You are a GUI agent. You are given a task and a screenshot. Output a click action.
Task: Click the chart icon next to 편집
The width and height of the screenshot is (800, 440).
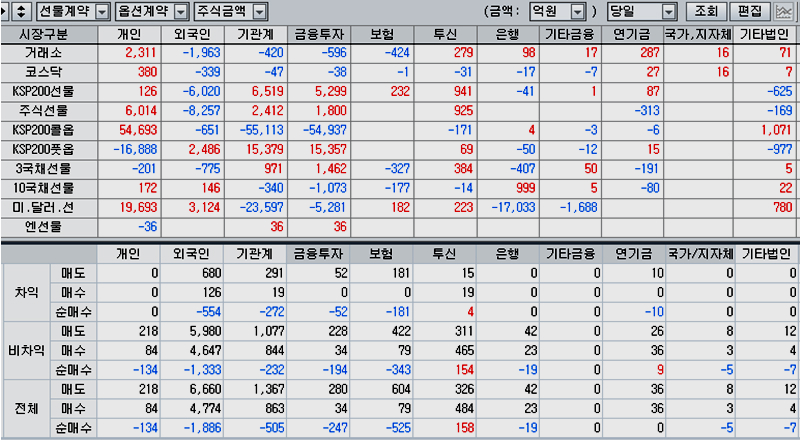[784, 12]
